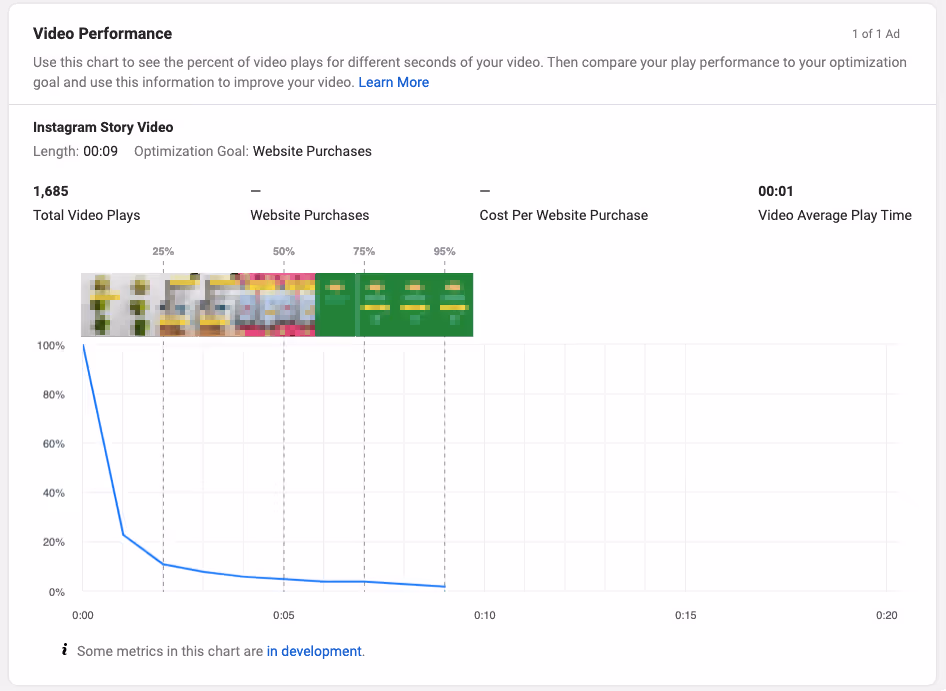The height and width of the screenshot is (691, 946).
Task: Click the 'Total Video Plays' label
Action: (86, 215)
